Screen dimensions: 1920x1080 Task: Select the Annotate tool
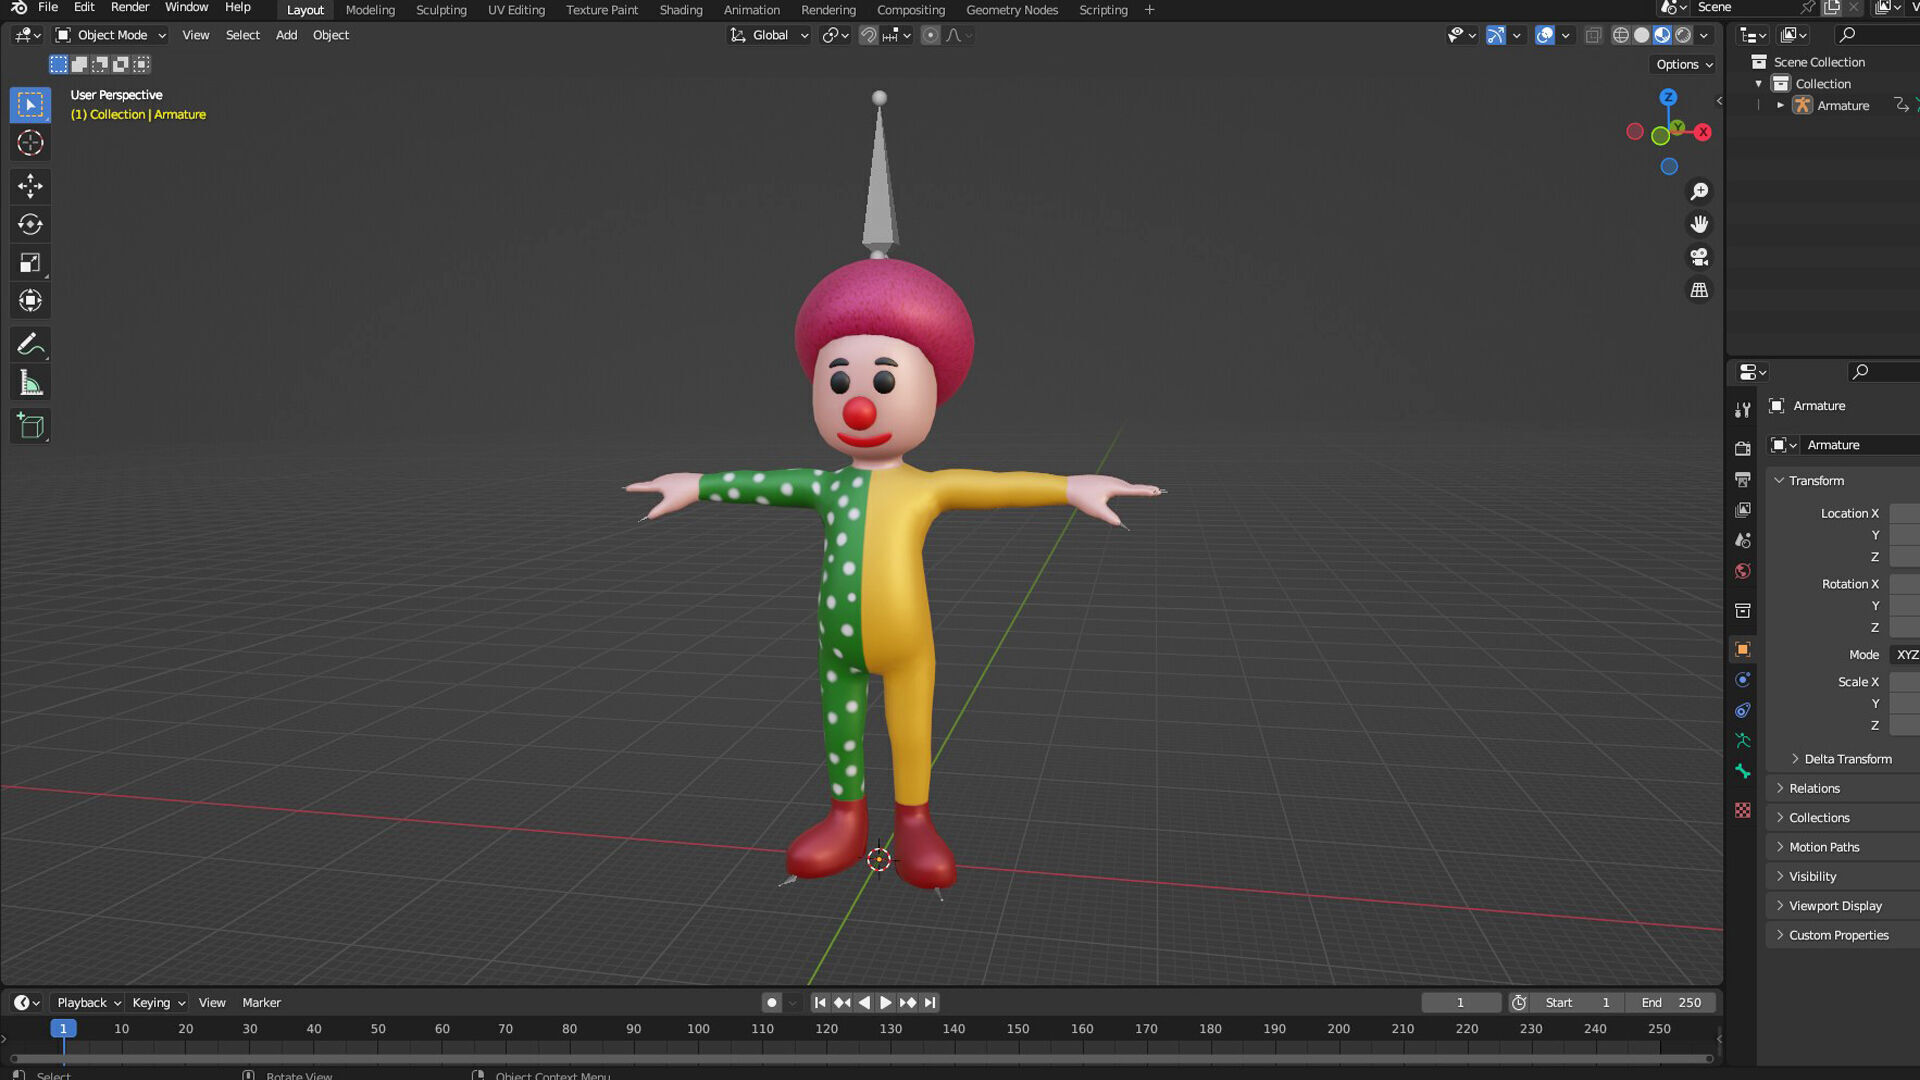coord(30,344)
